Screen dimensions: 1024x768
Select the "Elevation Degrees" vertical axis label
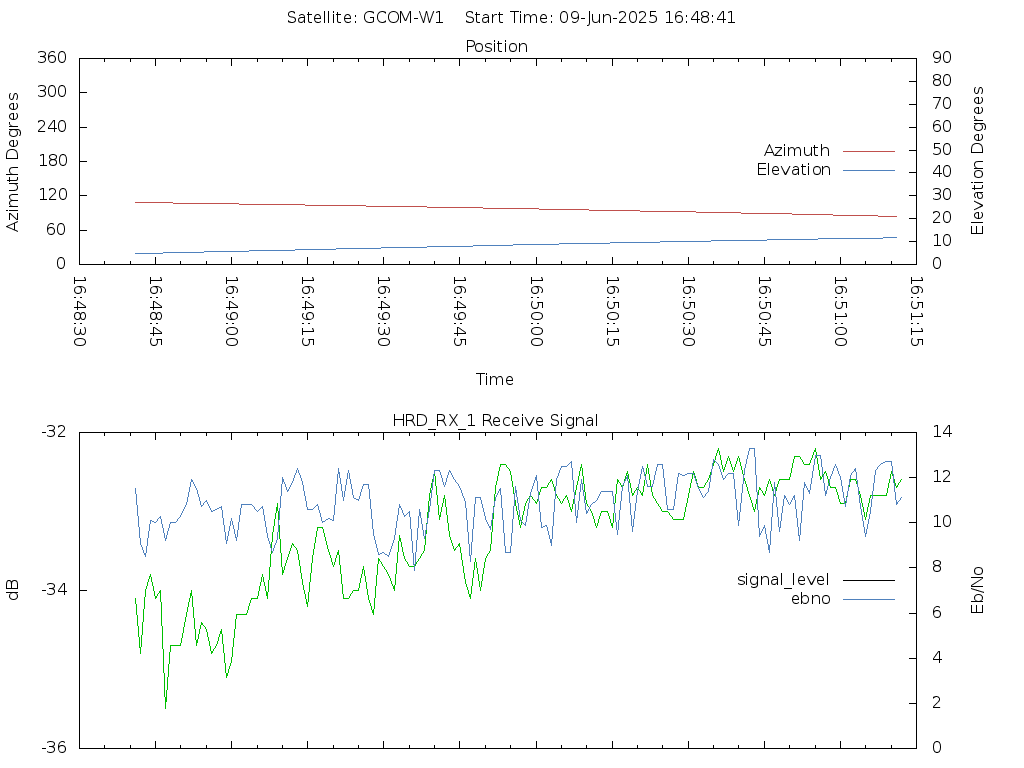coord(977,161)
